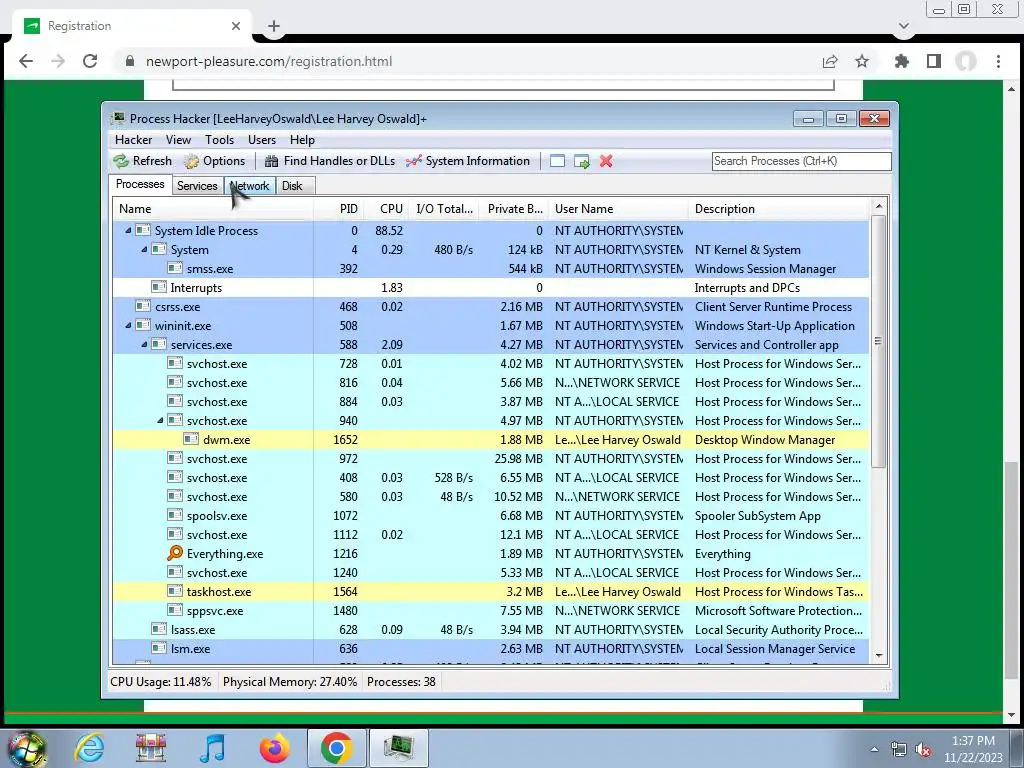Open a new Chrome tab
1024x768 pixels.
click(x=274, y=26)
